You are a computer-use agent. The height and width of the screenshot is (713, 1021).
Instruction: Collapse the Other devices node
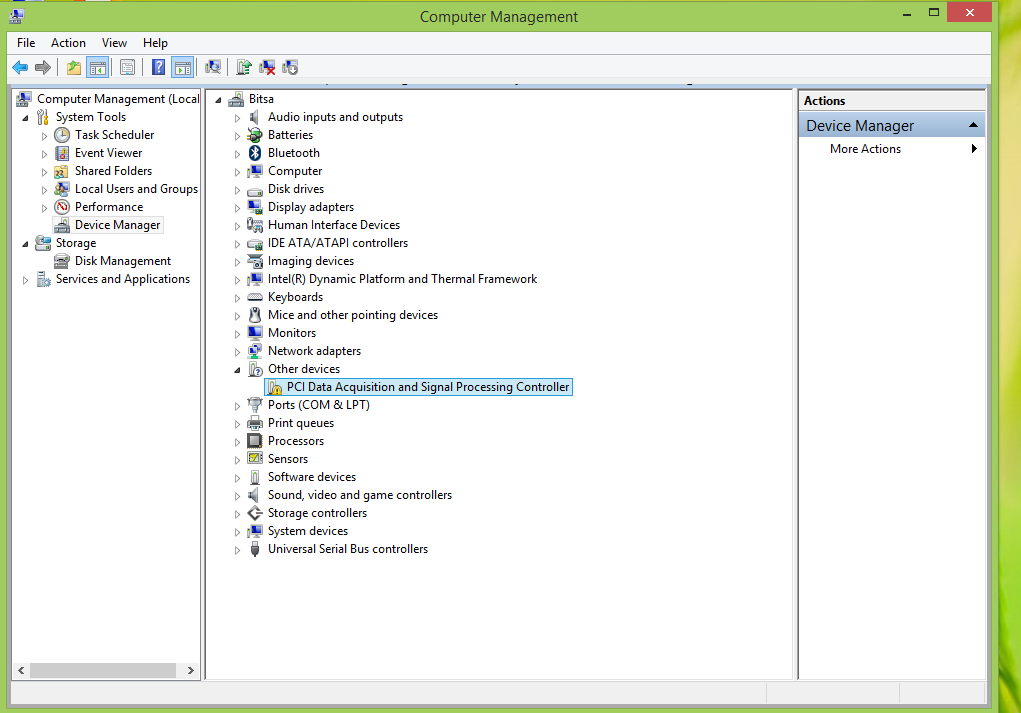(238, 370)
